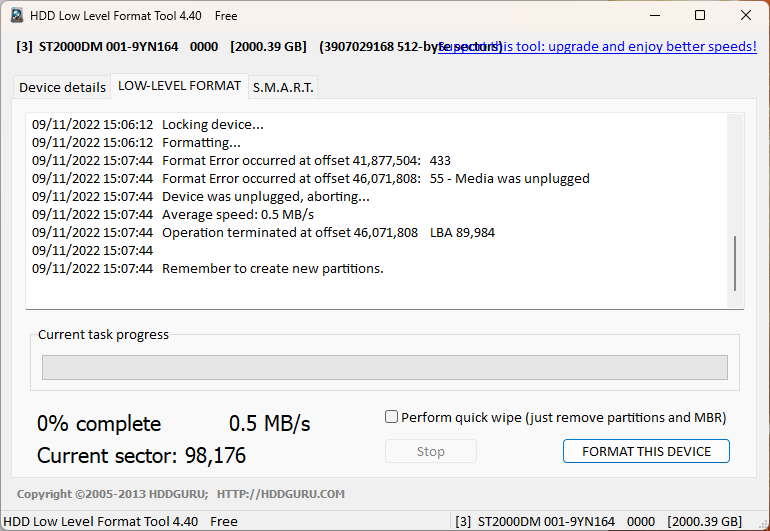Enable the Perform quick wipe checkbox

(391, 417)
